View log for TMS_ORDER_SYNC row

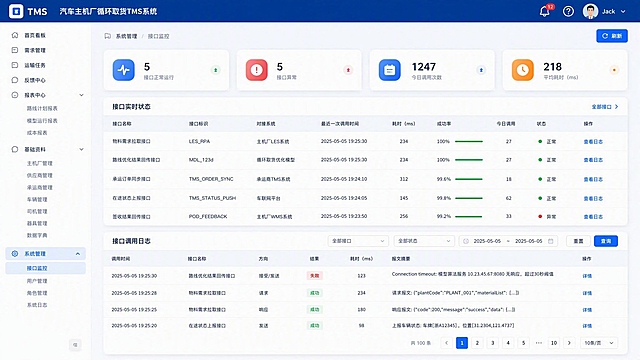(593, 179)
